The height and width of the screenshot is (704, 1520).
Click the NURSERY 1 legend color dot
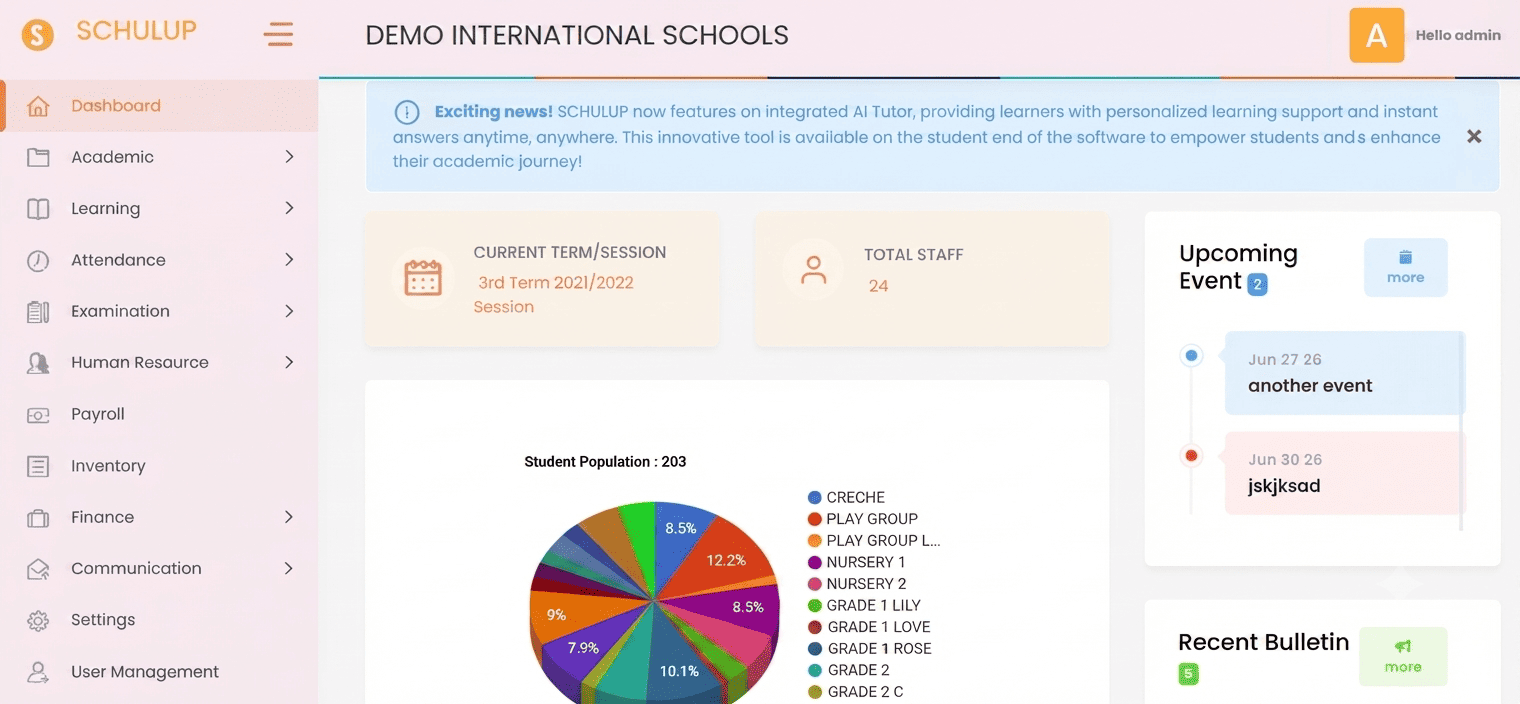814,562
